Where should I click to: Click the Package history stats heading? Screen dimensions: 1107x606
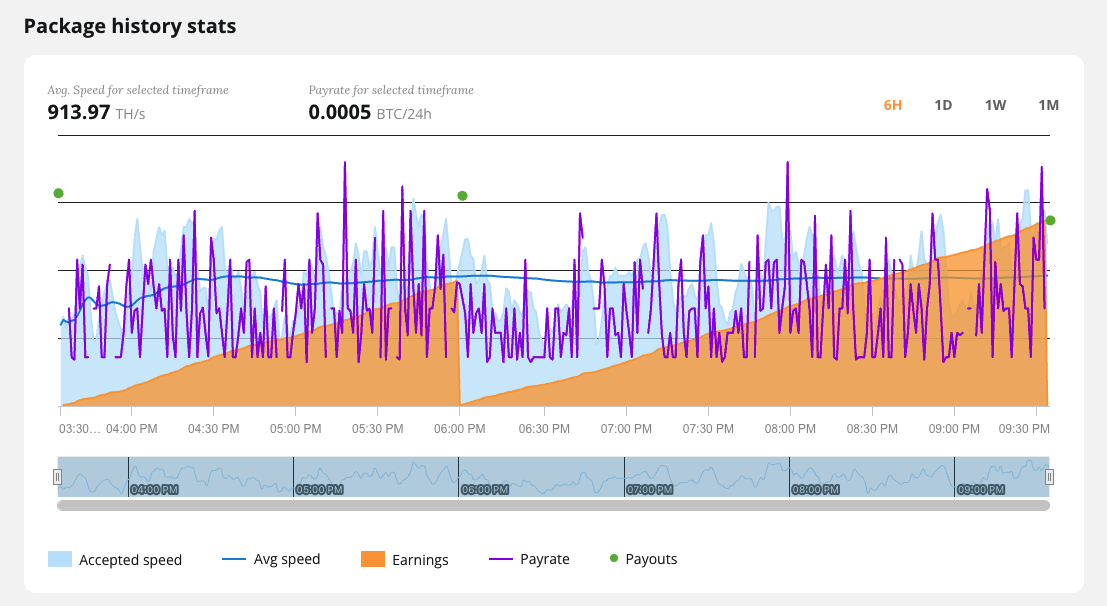130,26
